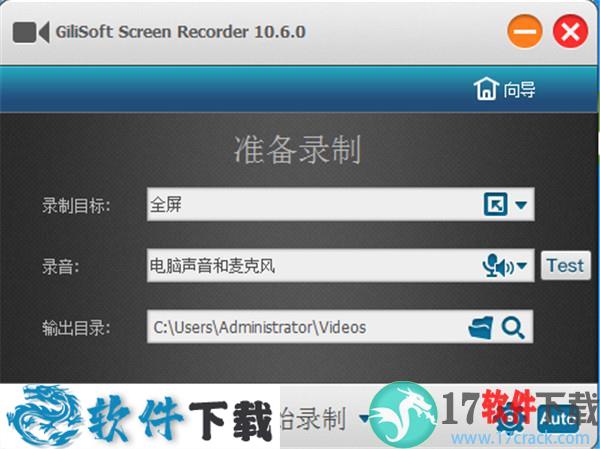
Task: Toggle the Auto icon at the bottom right
Action: click(558, 420)
